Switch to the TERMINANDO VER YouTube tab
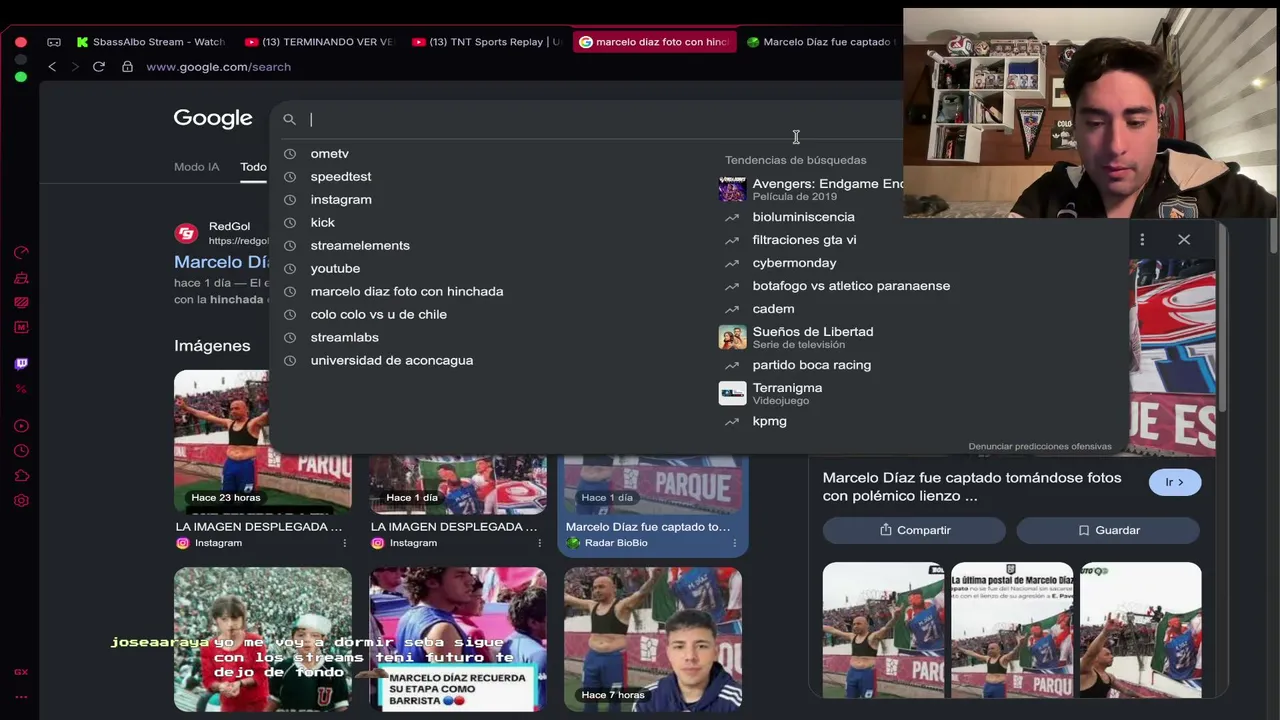 (x=320, y=42)
